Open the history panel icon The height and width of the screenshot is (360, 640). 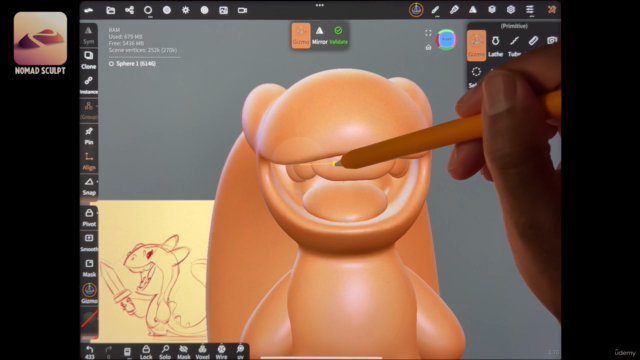127,352
